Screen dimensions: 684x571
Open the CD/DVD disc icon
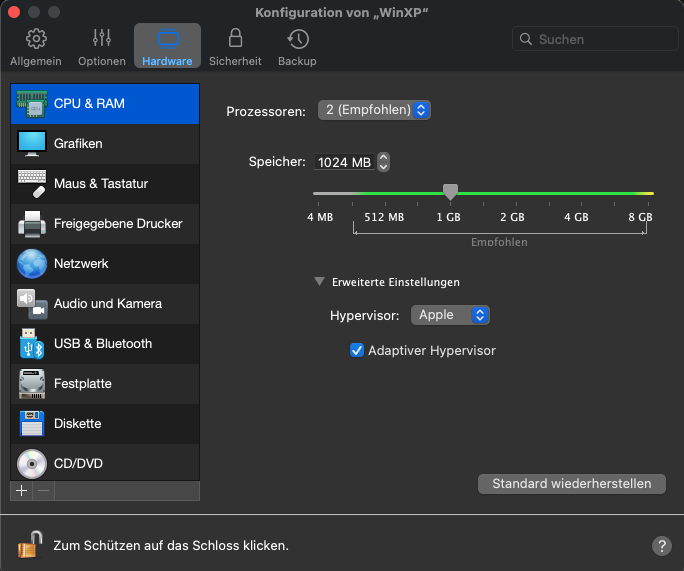point(32,463)
